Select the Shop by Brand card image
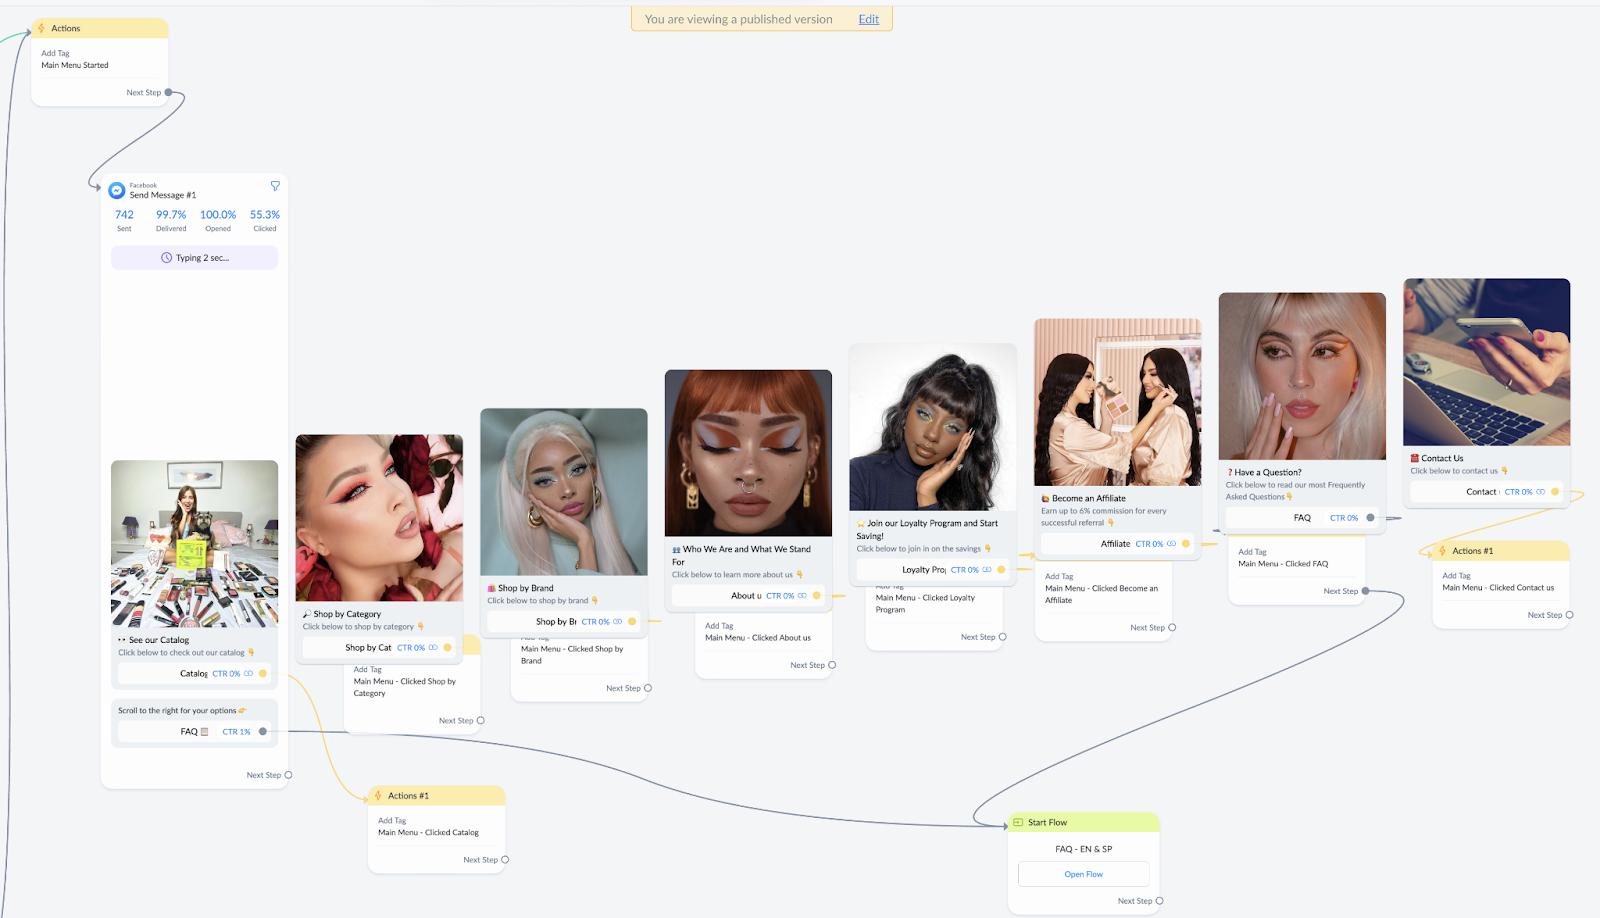 (x=564, y=492)
